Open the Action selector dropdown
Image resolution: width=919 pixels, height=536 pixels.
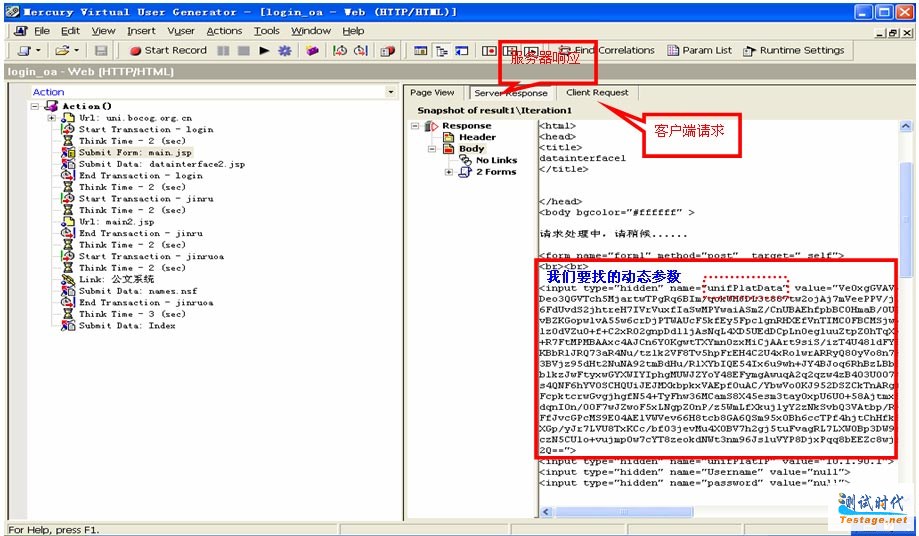coord(390,92)
